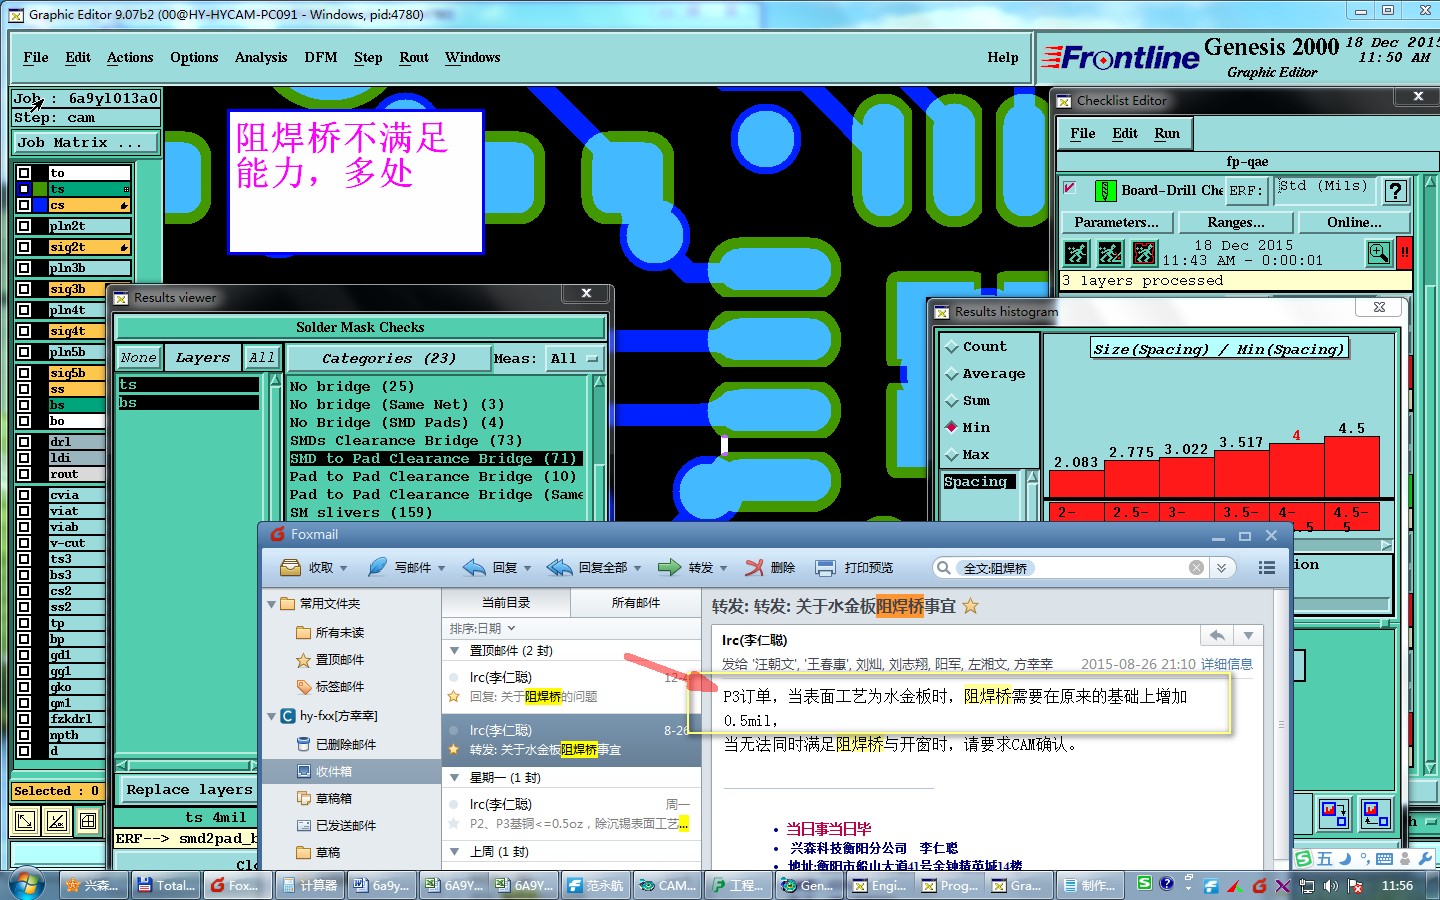This screenshot has height=900, width=1440.
Task: Select 'SM slivers (159)' category row
Action: click(436, 513)
